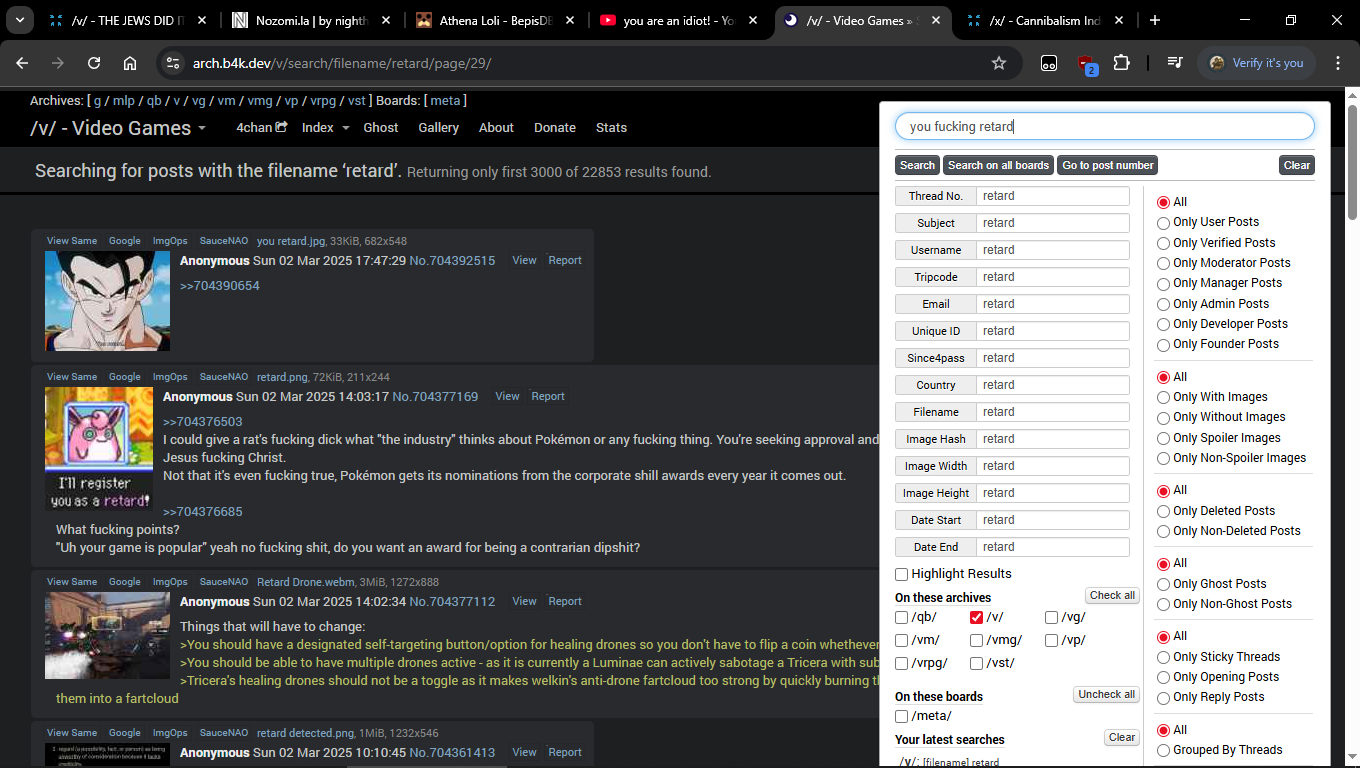Bookmark this page with the star icon
The image size is (1360, 768).
click(998, 63)
